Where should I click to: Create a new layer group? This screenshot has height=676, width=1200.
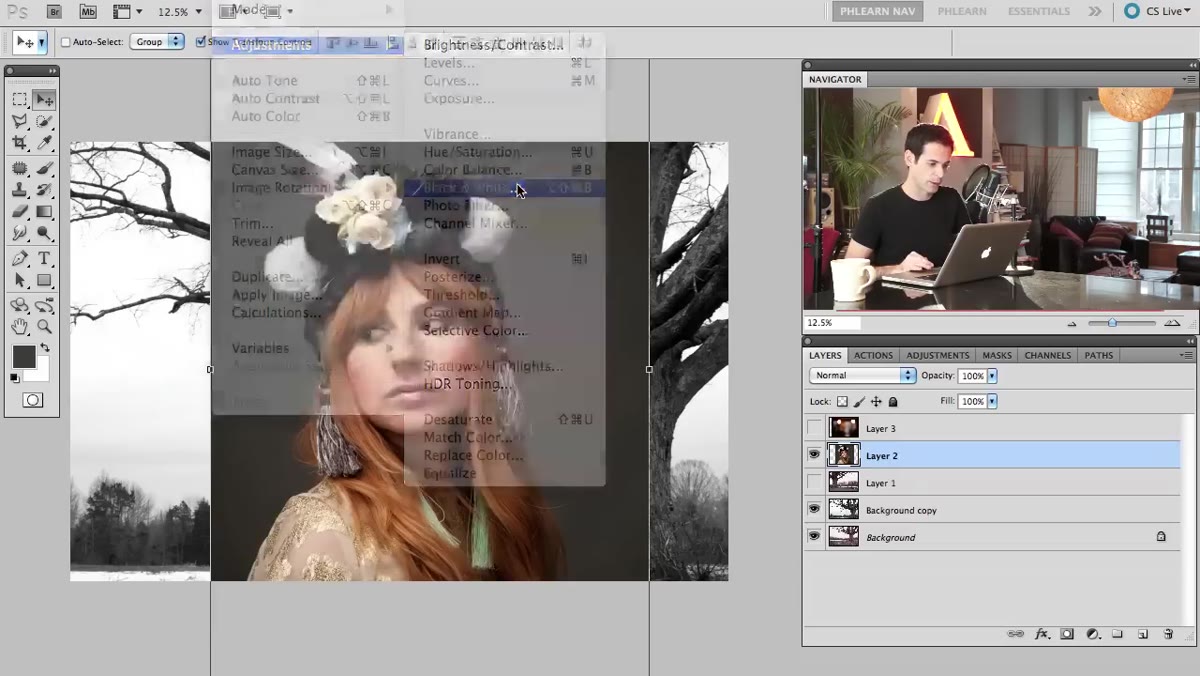[x=1118, y=634]
